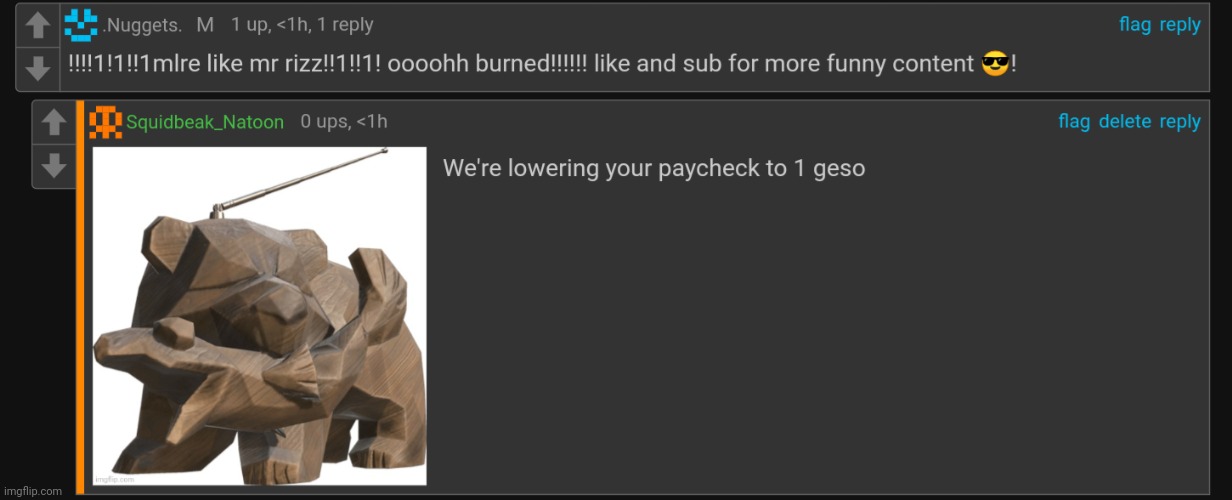Click the orange pixel avatar of Squidbeak_Natoon
Viewport: 1232px width, 500px height.
point(106,122)
